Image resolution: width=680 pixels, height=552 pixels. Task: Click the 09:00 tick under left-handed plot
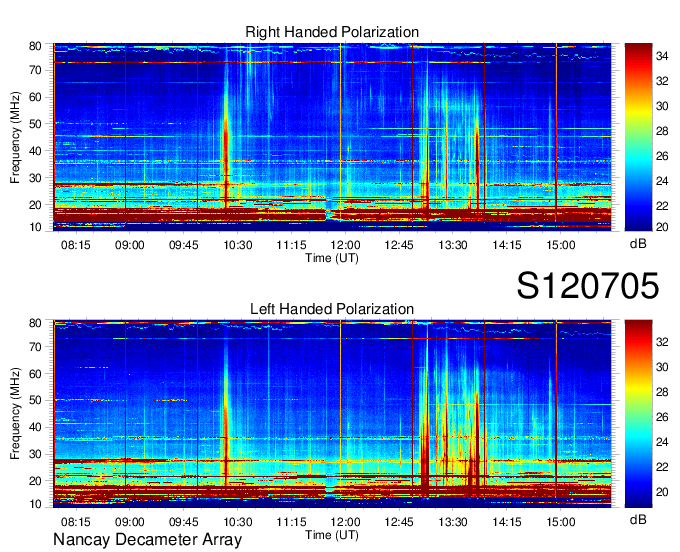[x=130, y=522]
